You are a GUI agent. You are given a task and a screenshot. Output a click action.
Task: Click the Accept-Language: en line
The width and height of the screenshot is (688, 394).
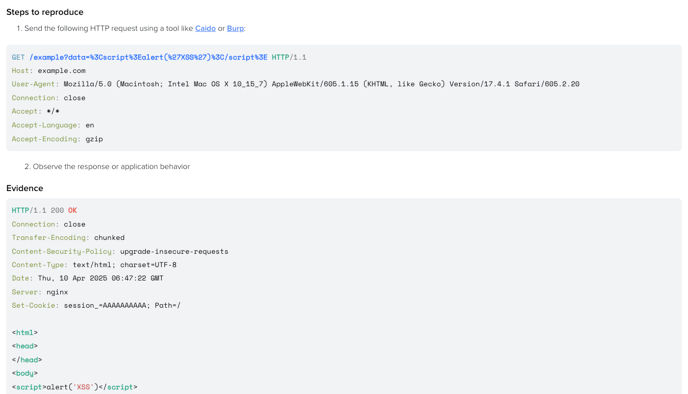coord(53,125)
